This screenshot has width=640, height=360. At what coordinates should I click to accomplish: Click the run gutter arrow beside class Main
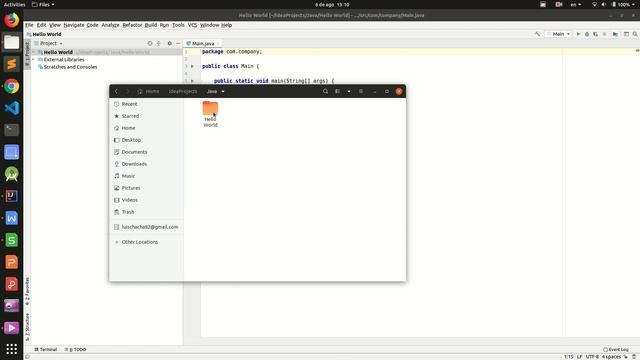192,66
